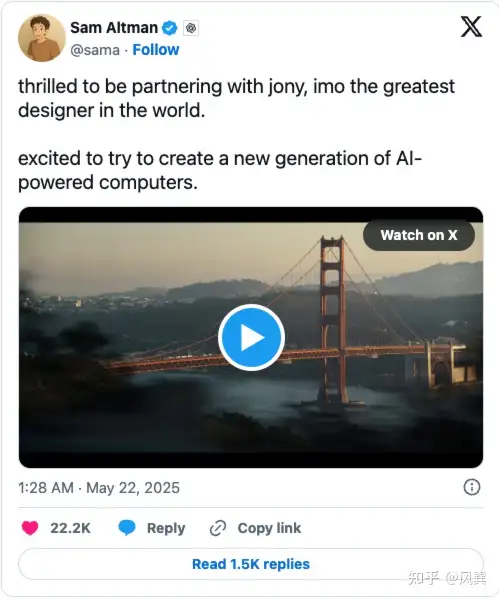Click the tweet text about jony
The height and width of the screenshot is (600, 499).
click(236, 98)
